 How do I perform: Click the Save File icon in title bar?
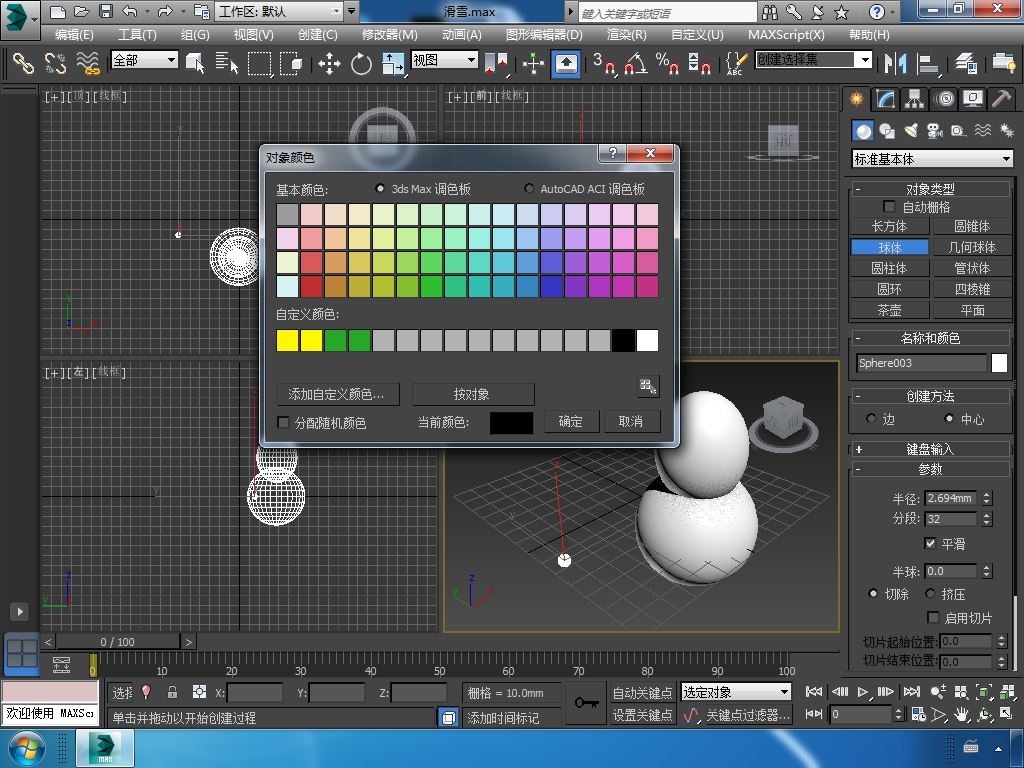pos(106,11)
